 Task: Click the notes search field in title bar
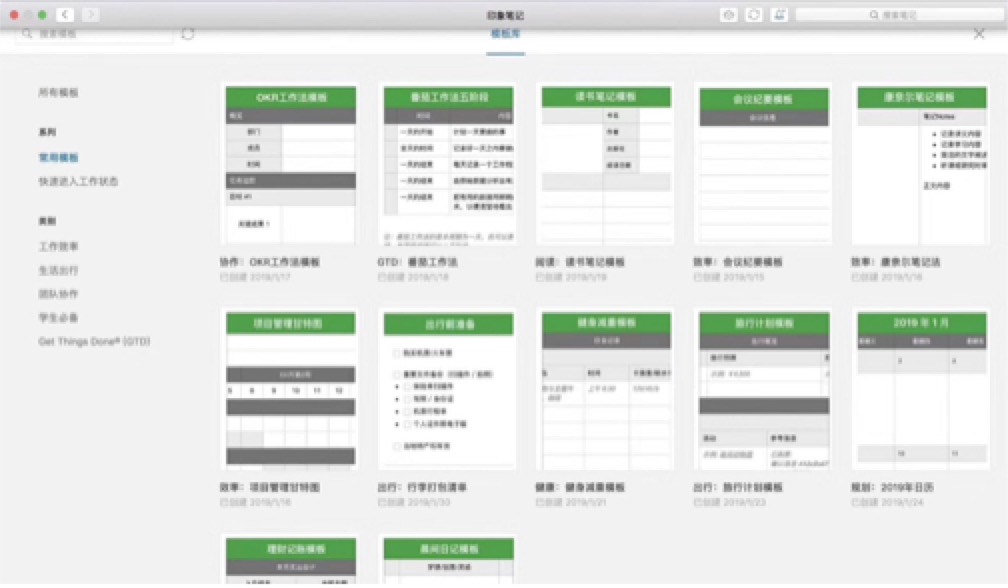(x=900, y=14)
